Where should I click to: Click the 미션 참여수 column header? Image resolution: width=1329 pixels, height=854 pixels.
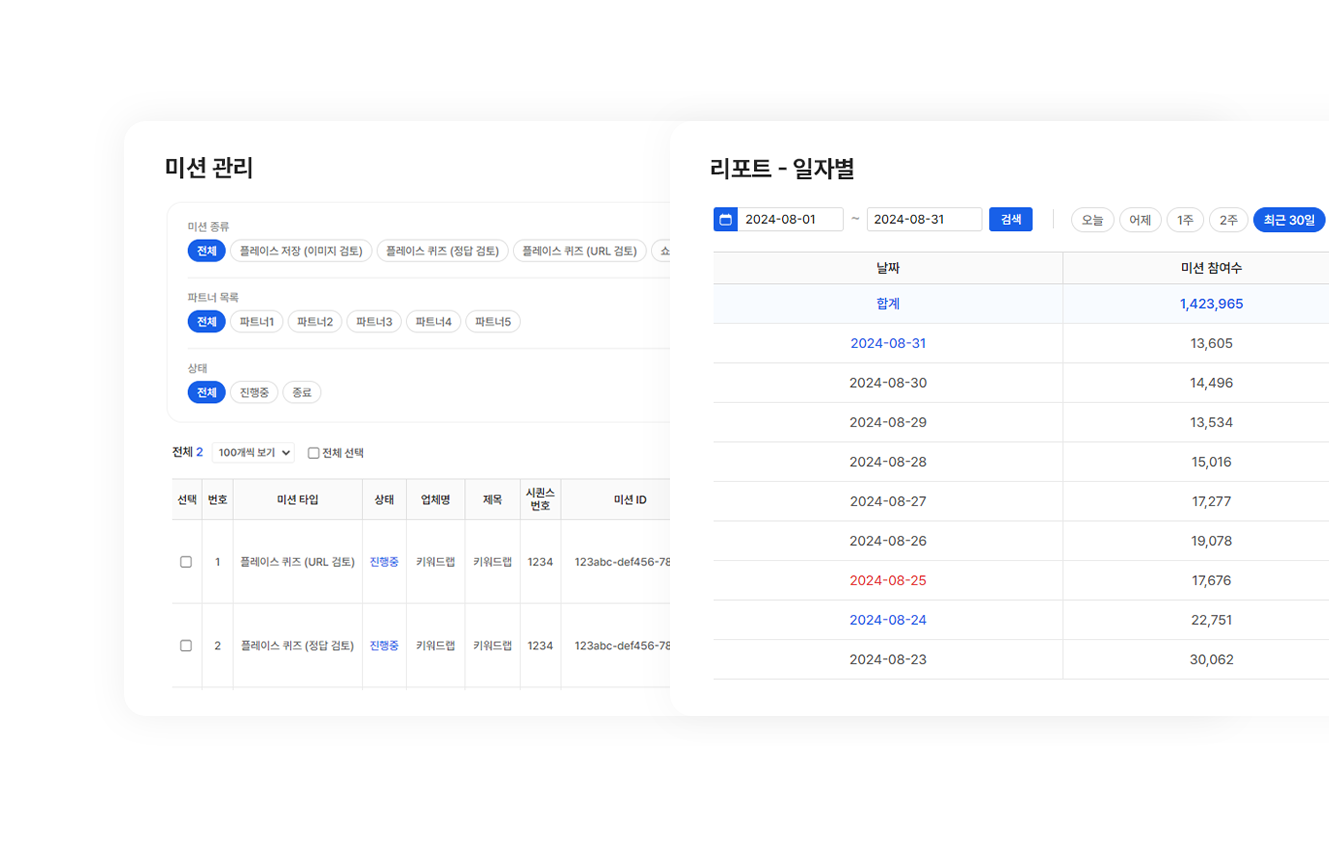(x=1211, y=268)
